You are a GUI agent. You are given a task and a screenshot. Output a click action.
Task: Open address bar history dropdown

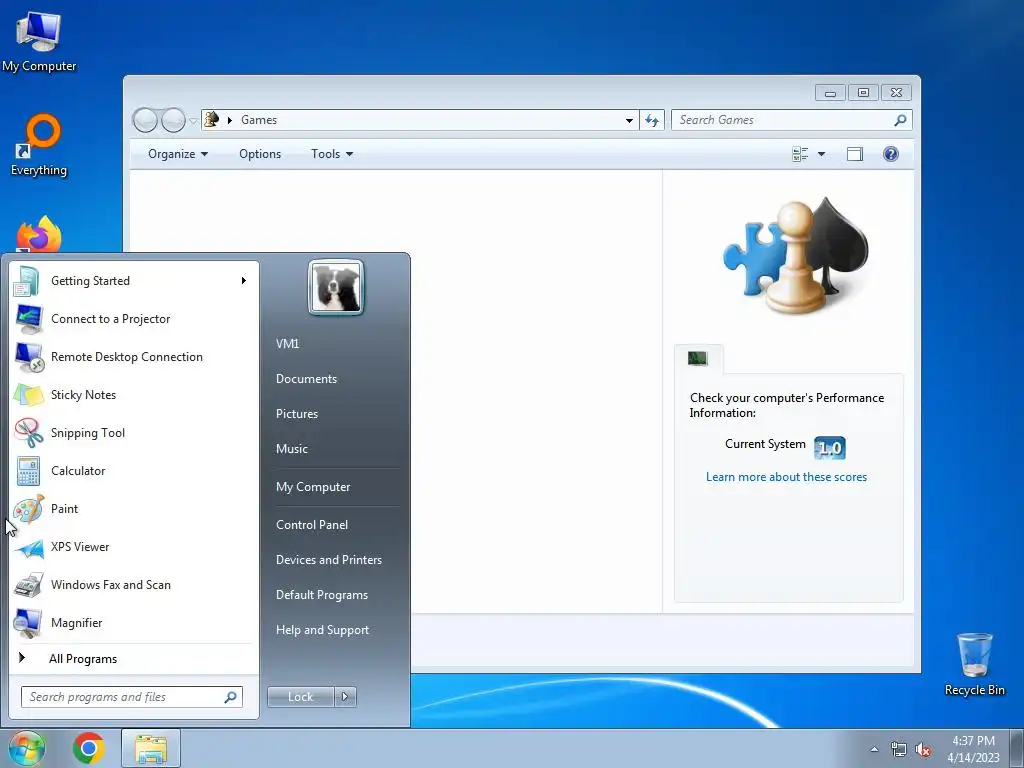[x=629, y=120]
